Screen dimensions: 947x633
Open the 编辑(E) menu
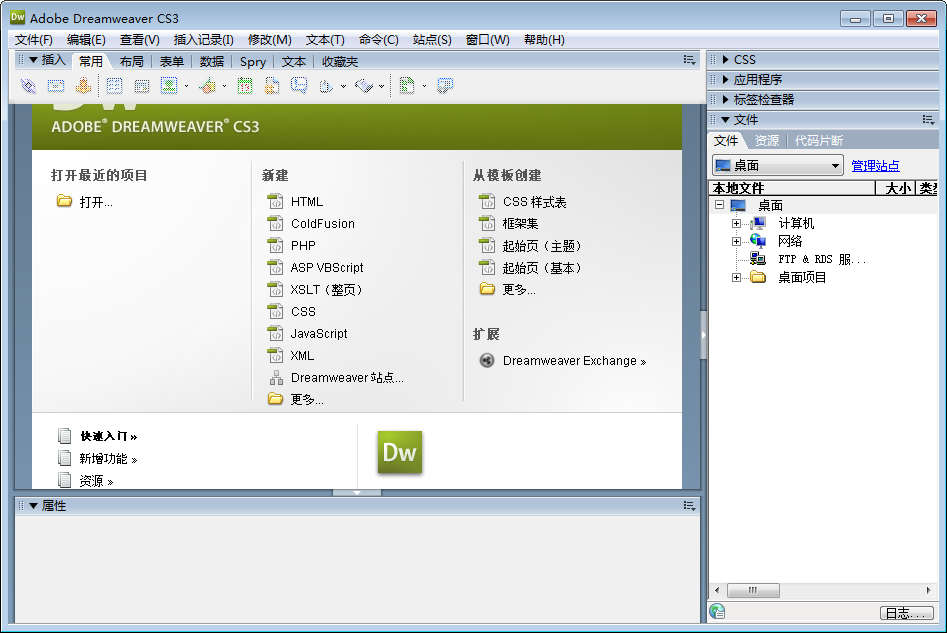(86, 40)
